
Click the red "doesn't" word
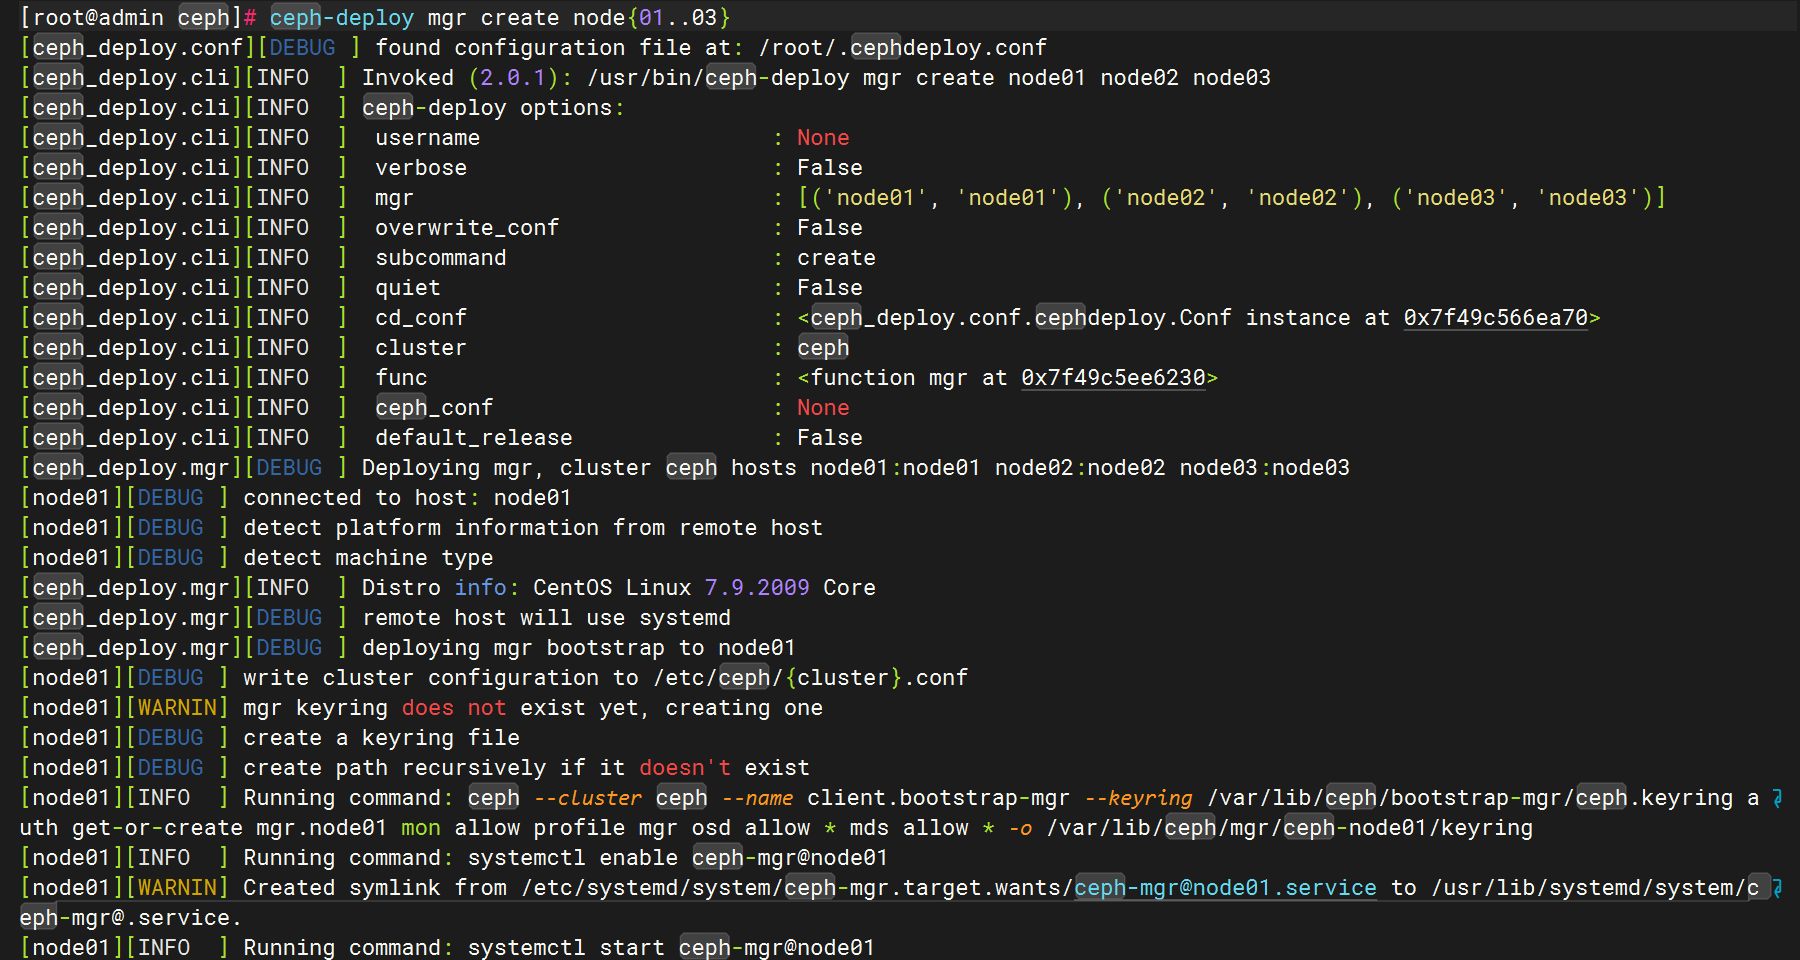tap(685, 768)
